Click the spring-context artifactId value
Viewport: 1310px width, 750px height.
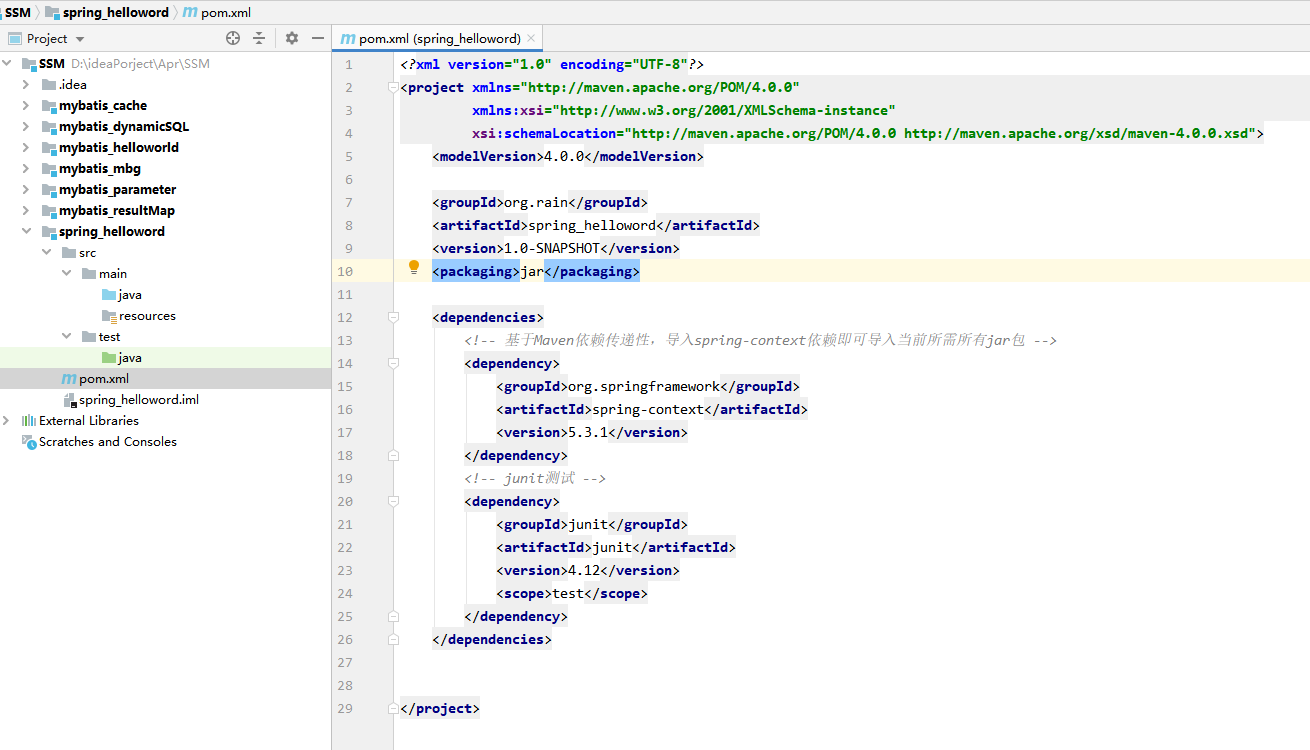pyautogui.click(x=648, y=410)
